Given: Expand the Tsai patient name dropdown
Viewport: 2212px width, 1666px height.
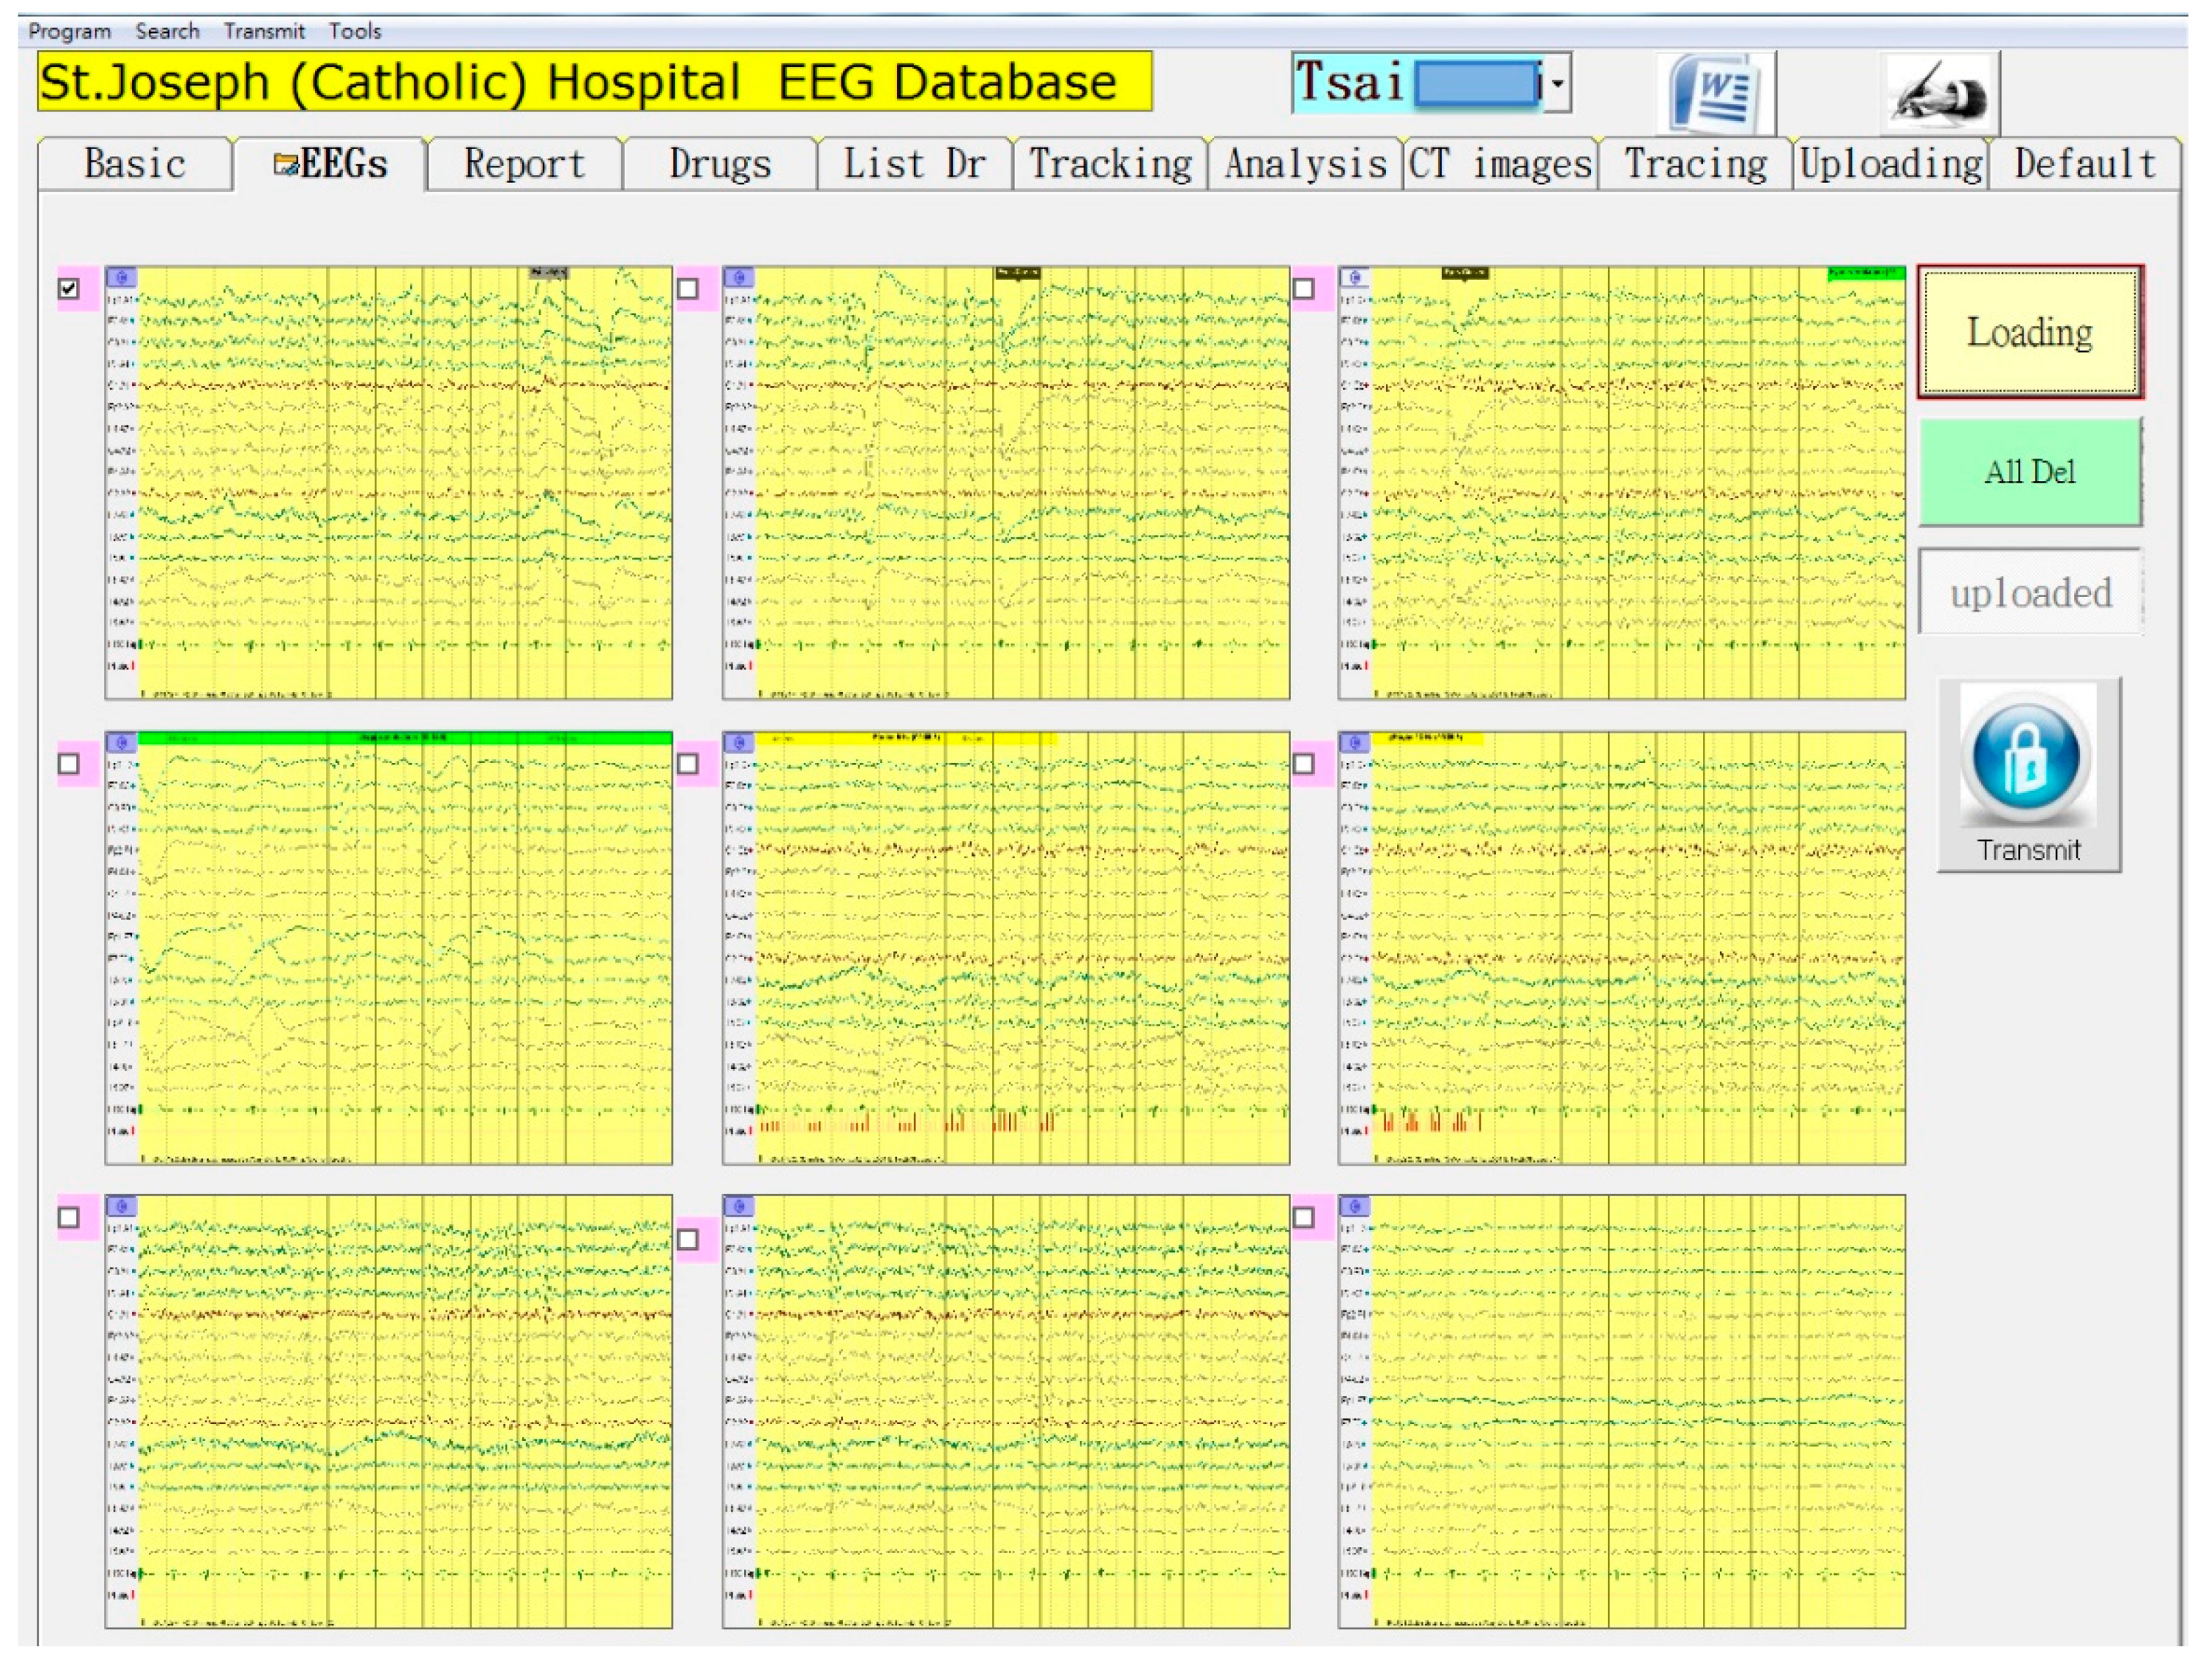Looking at the screenshot, I should (1557, 83).
